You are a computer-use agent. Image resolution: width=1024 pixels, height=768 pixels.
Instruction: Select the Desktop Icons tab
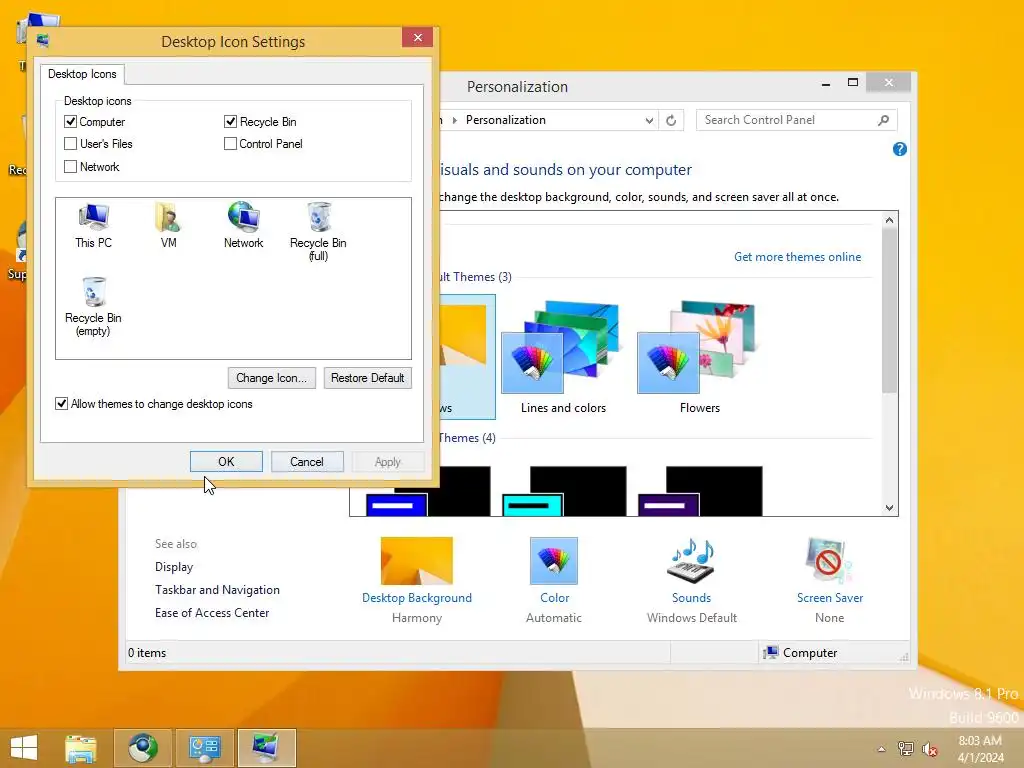coord(82,74)
